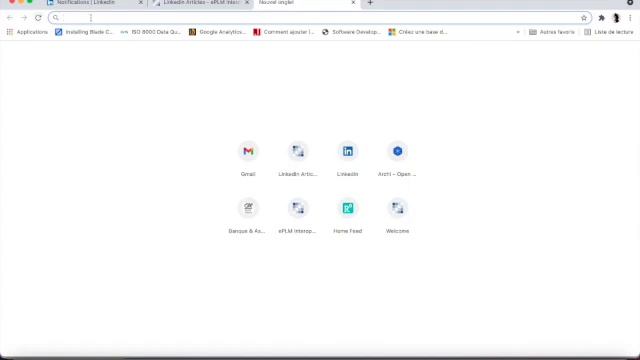
Task: Click the address bar input field
Action: click(320, 18)
